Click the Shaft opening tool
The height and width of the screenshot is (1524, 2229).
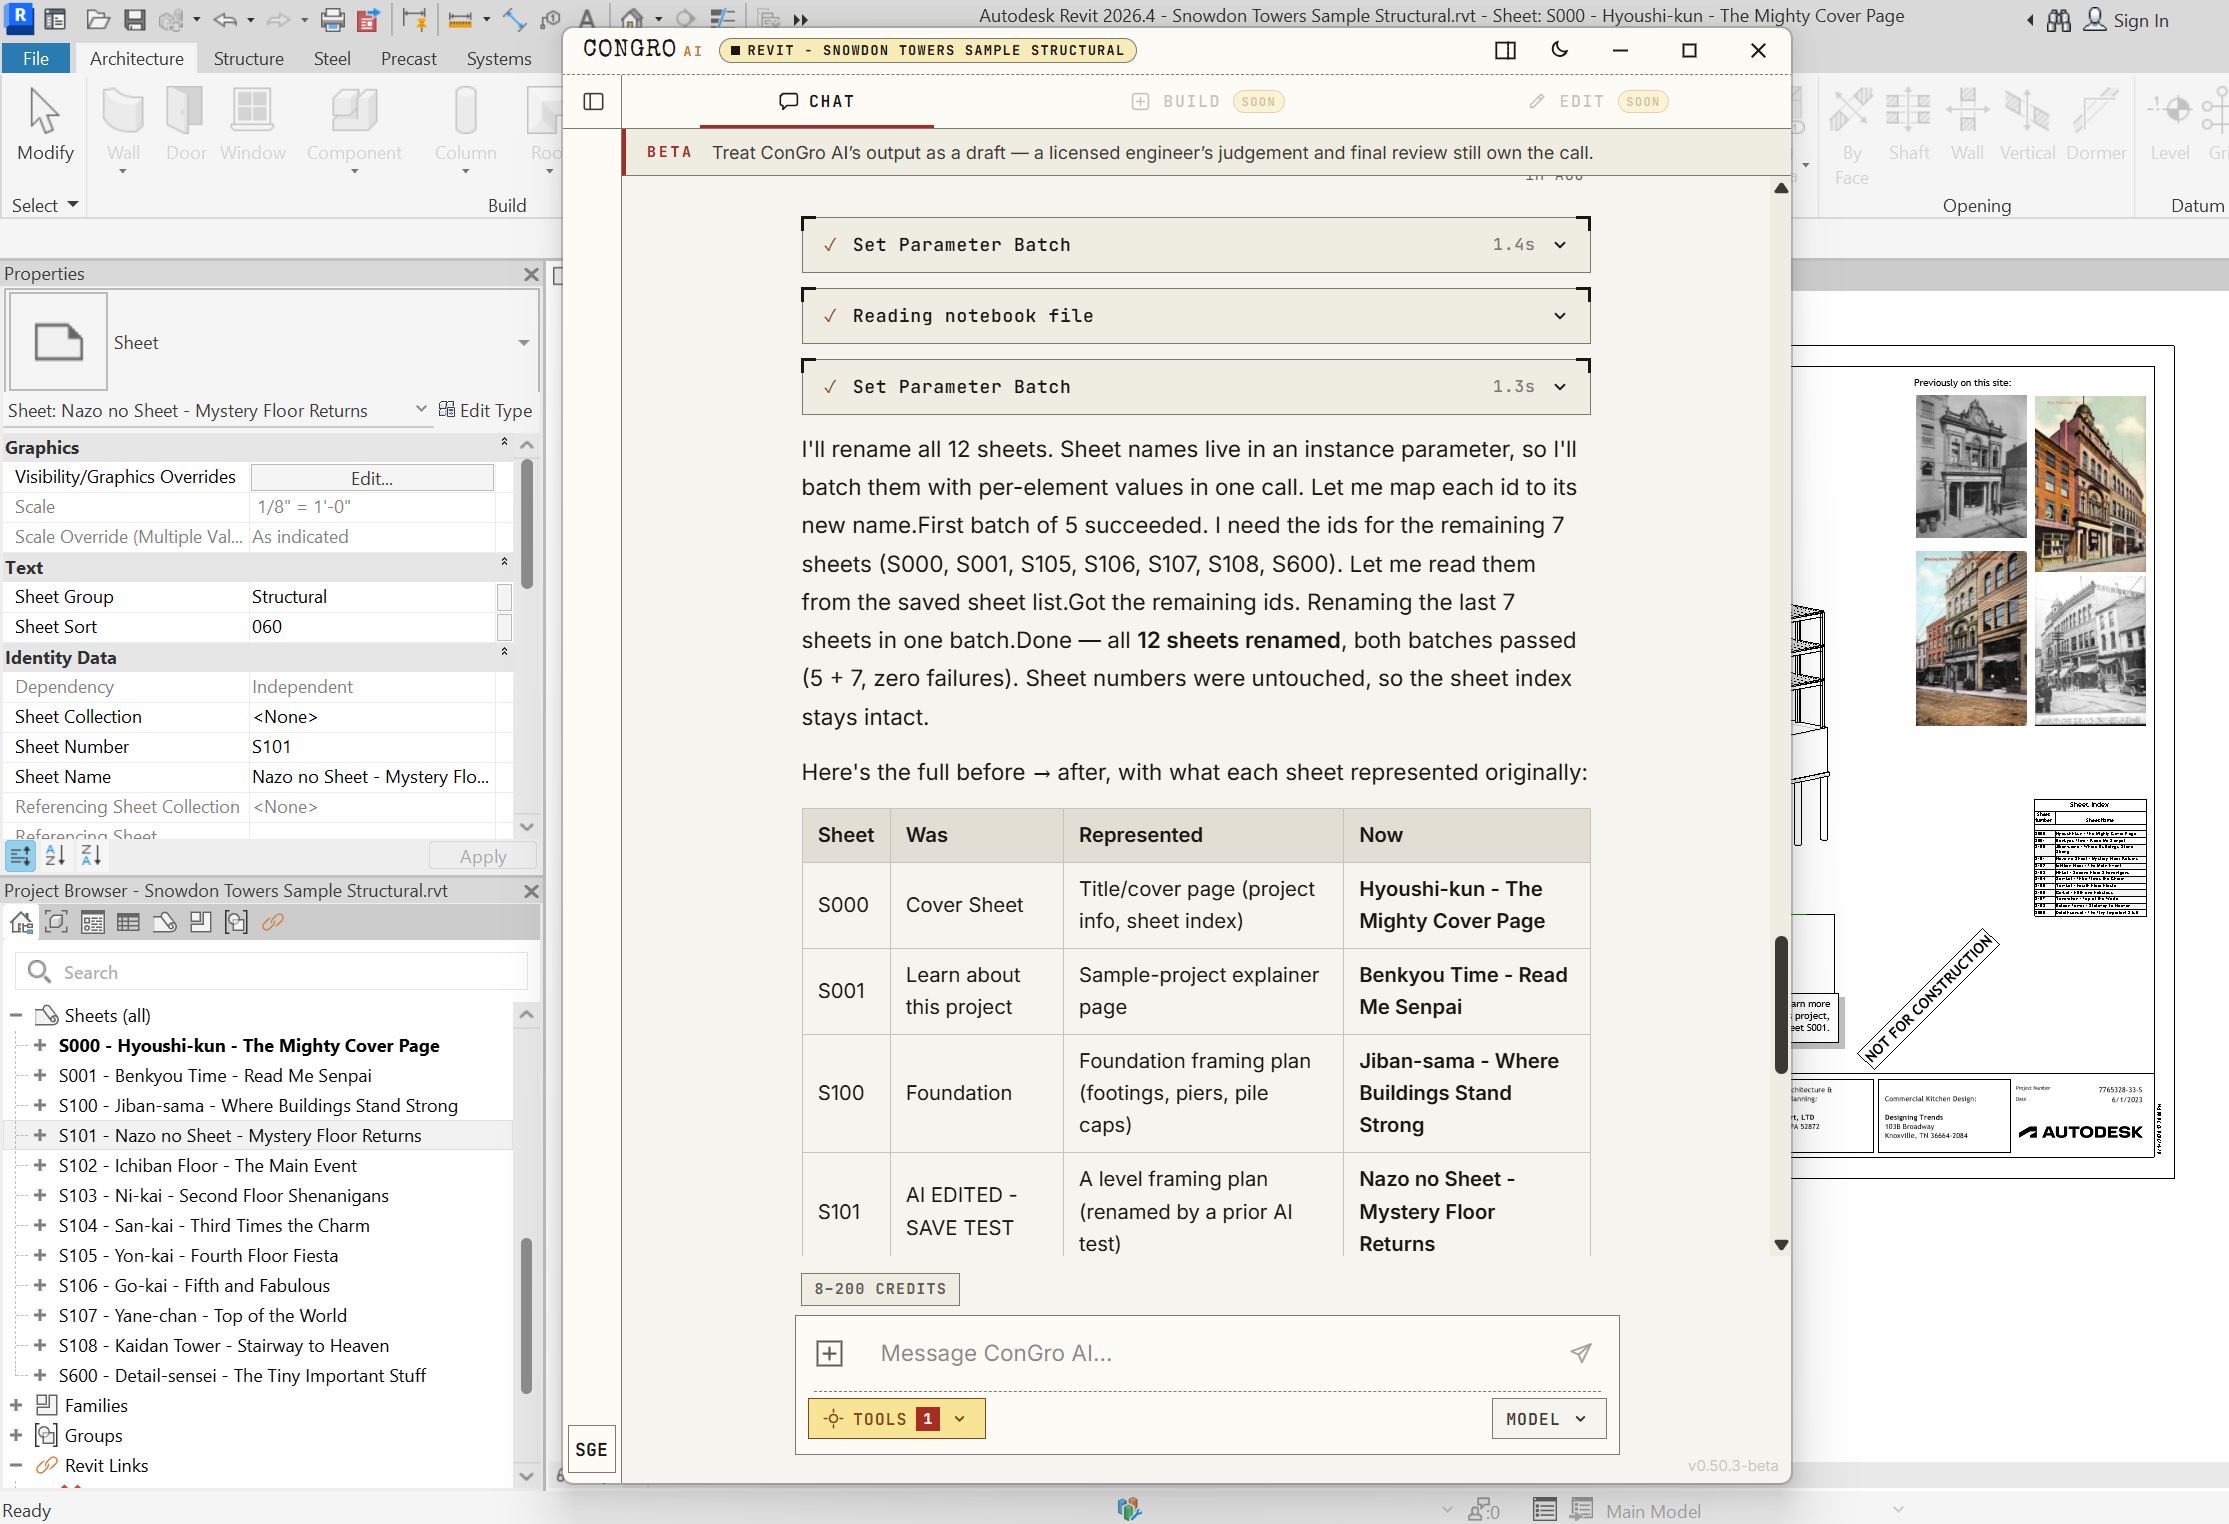1908,127
